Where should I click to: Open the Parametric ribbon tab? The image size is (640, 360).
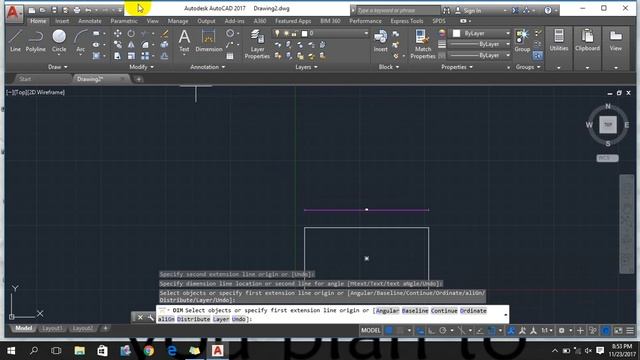[x=124, y=21]
